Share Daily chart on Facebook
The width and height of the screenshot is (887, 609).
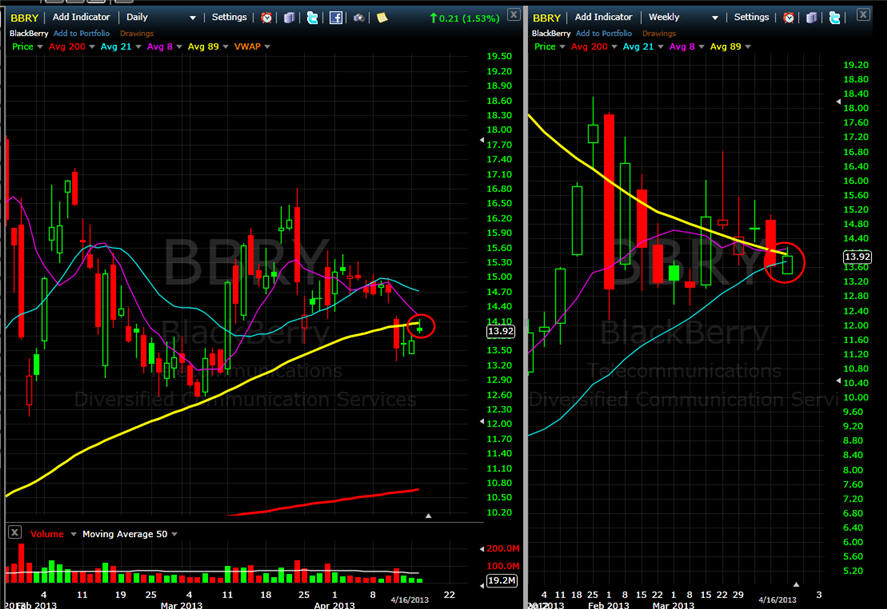point(335,18)
